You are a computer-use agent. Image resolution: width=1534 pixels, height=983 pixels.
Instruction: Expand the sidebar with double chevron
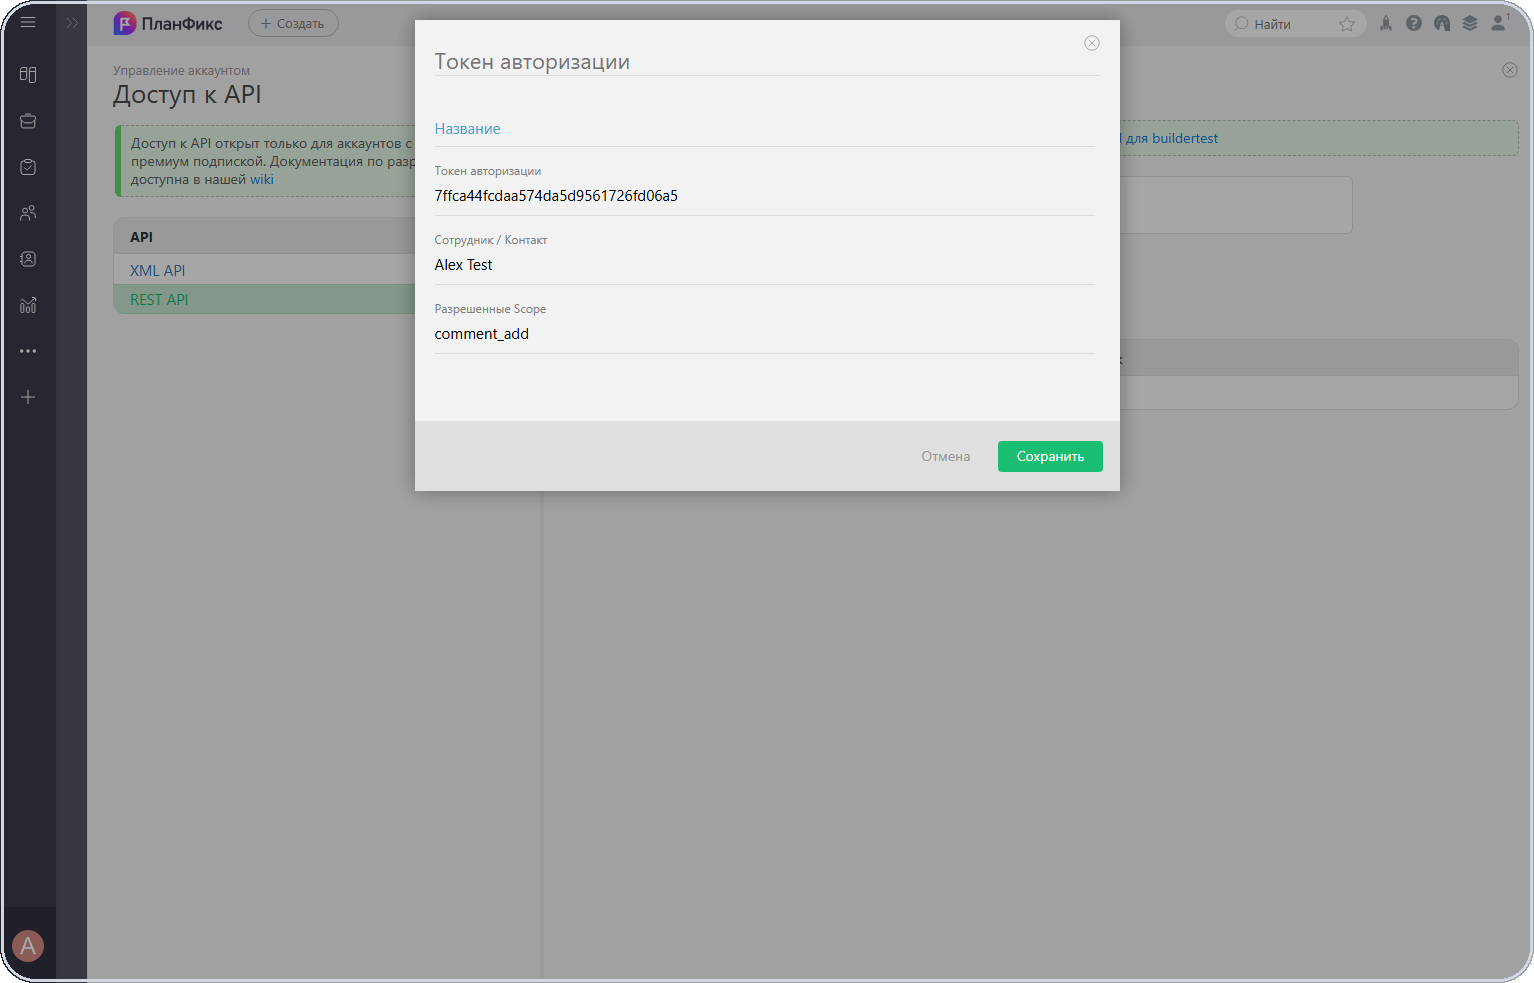coord(72,22)
